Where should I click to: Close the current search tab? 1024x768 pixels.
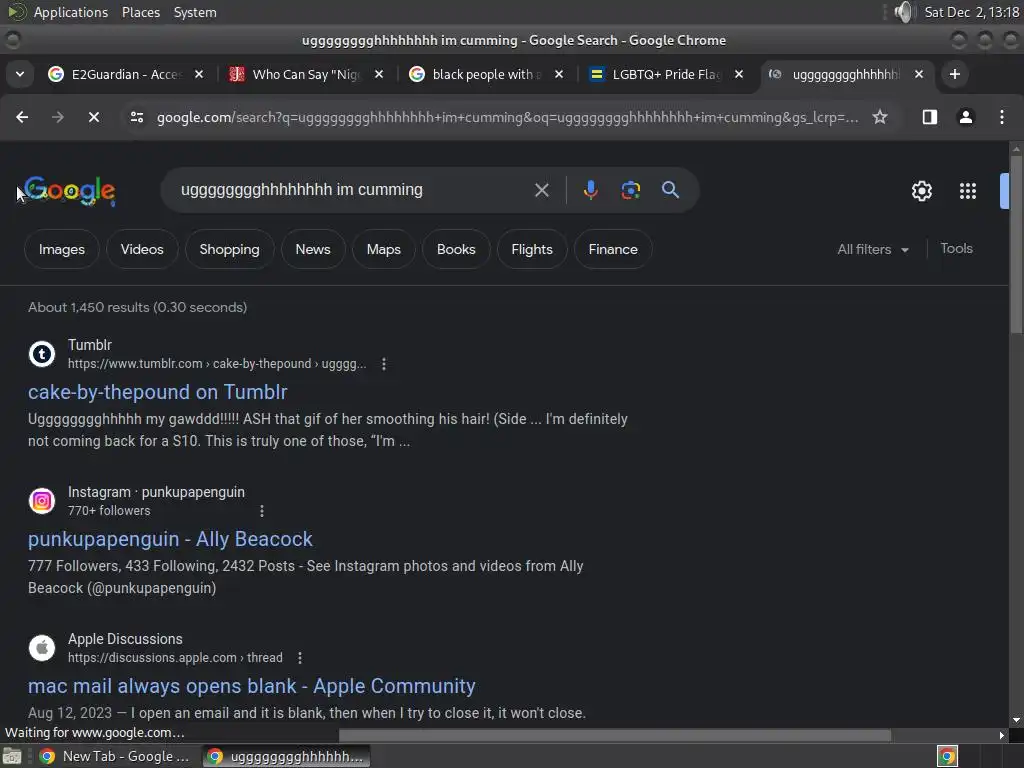(919, 74)
